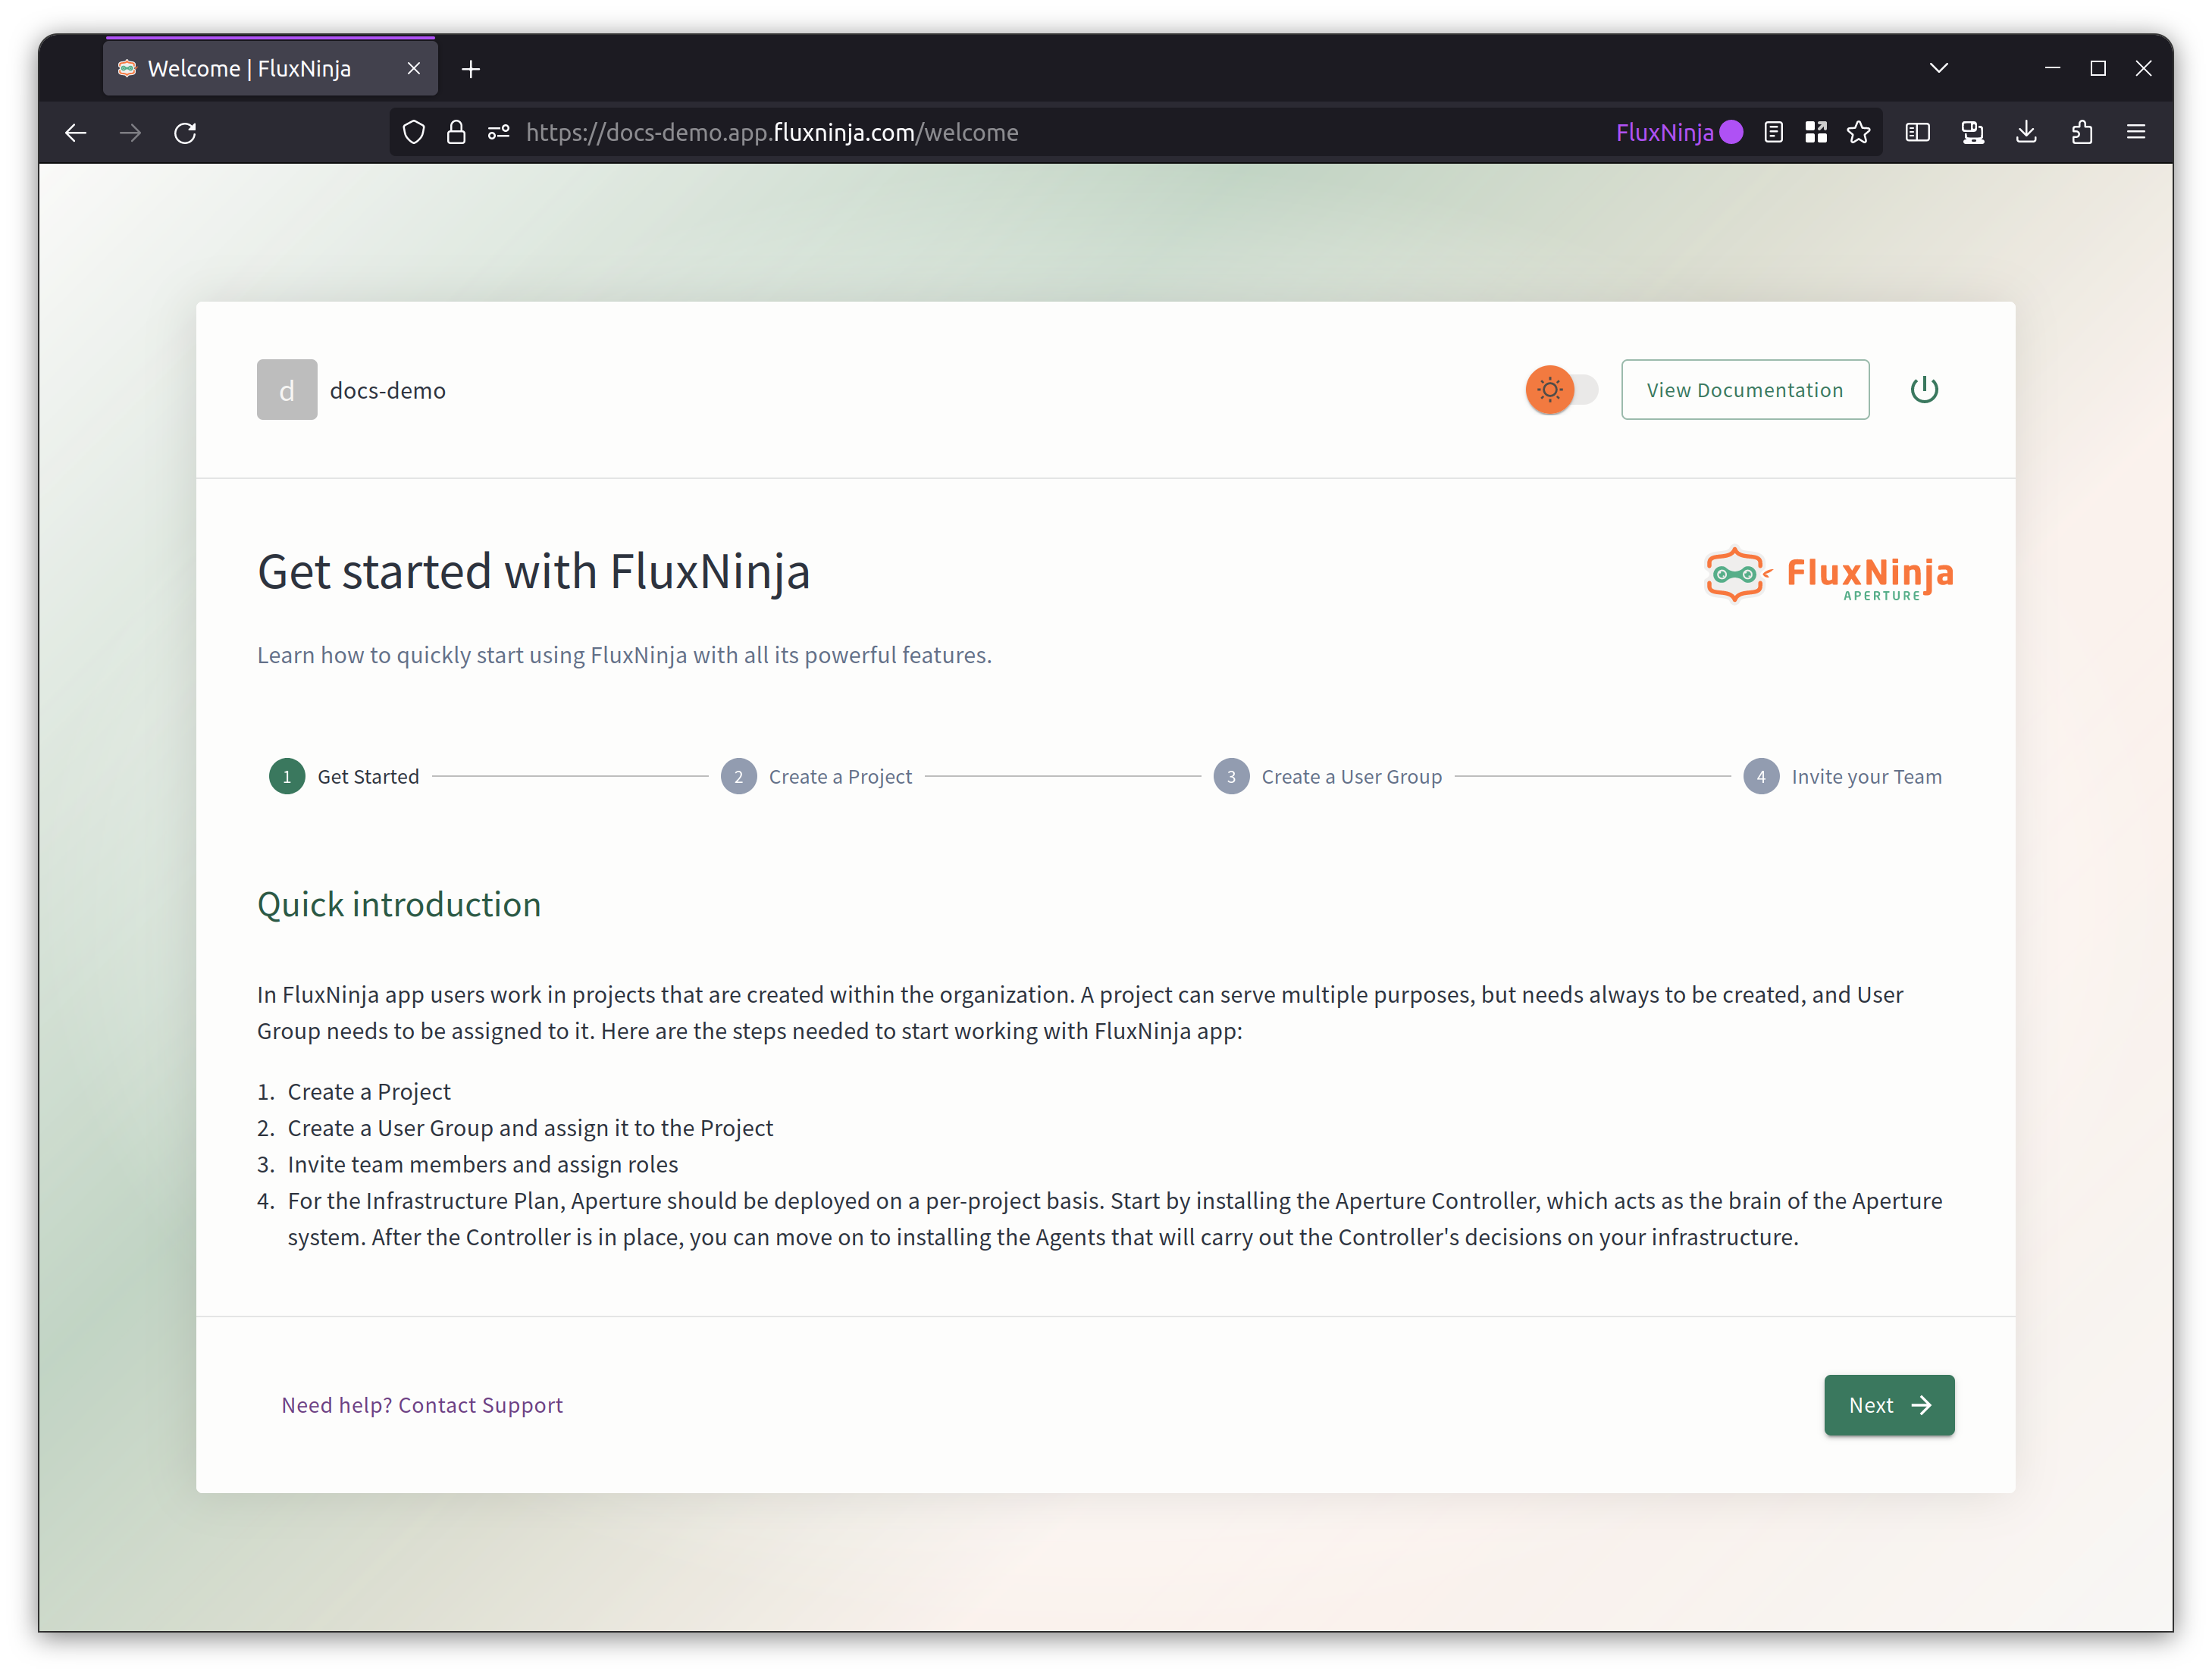Expand the Firefox tab list dropdown
The image size is (2212, 1675).
1939,67
